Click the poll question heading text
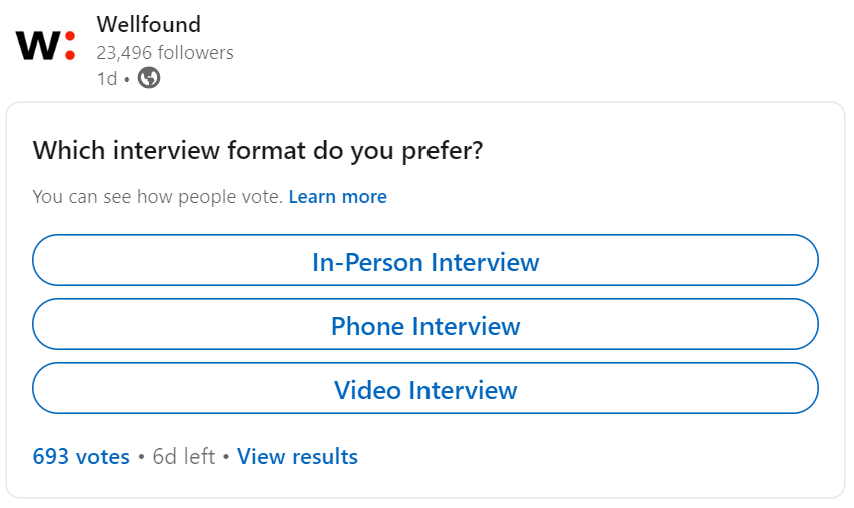The image size is (854, 508). click(x=258, y=151)
